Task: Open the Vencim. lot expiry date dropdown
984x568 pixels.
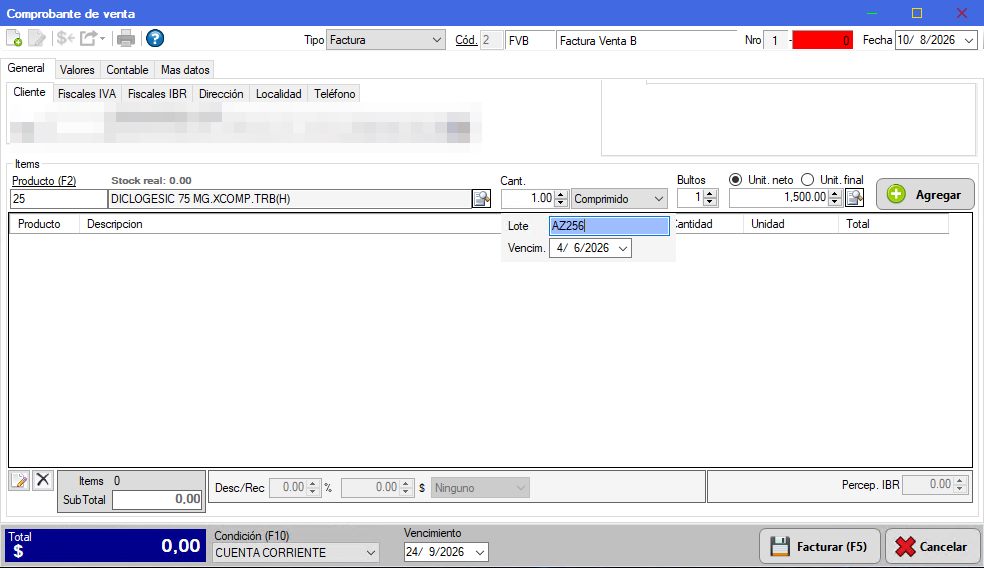Action: (623, 249)
